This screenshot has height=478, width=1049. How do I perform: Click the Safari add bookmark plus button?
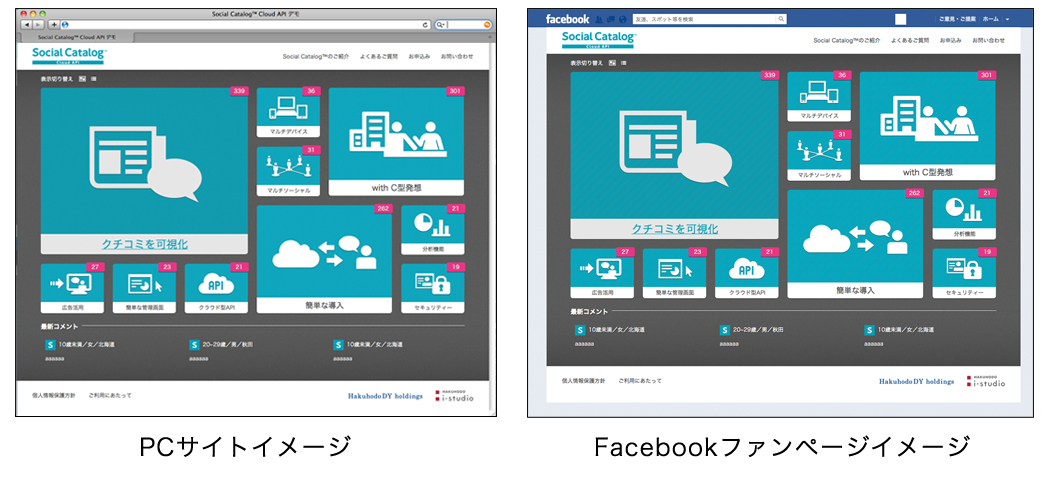click(54, 24)
